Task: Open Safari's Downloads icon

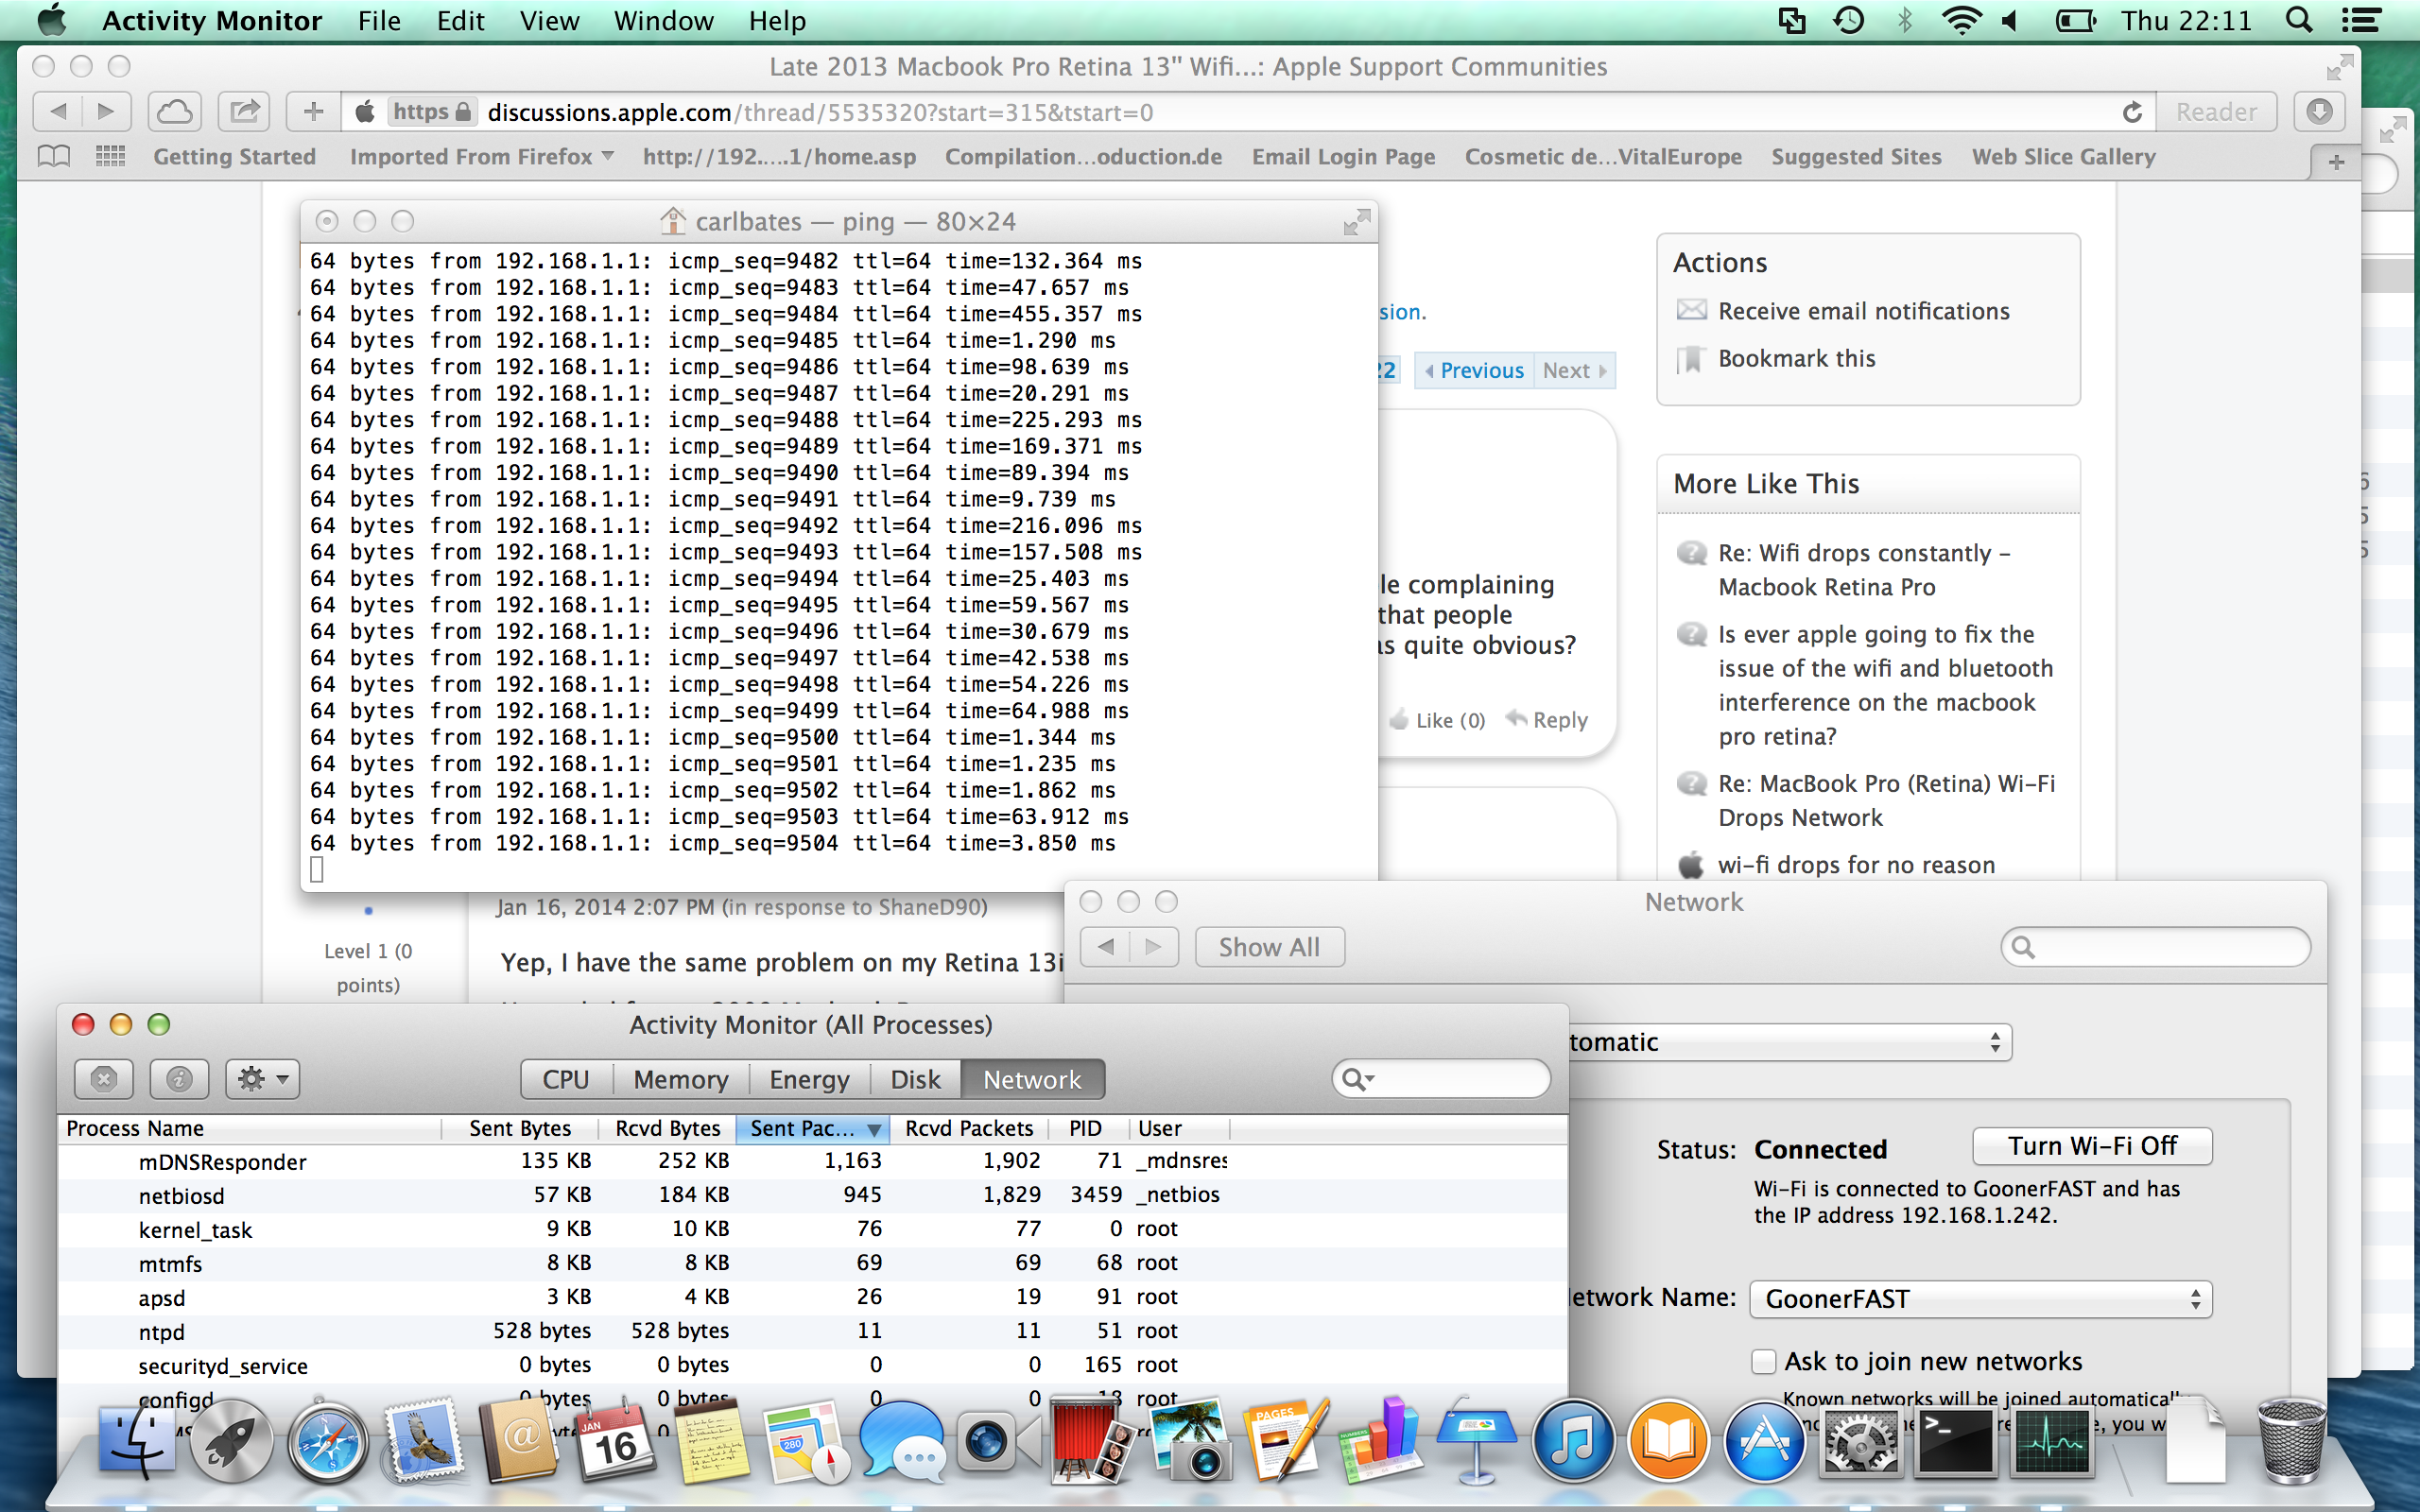Action: point(2320,111)
